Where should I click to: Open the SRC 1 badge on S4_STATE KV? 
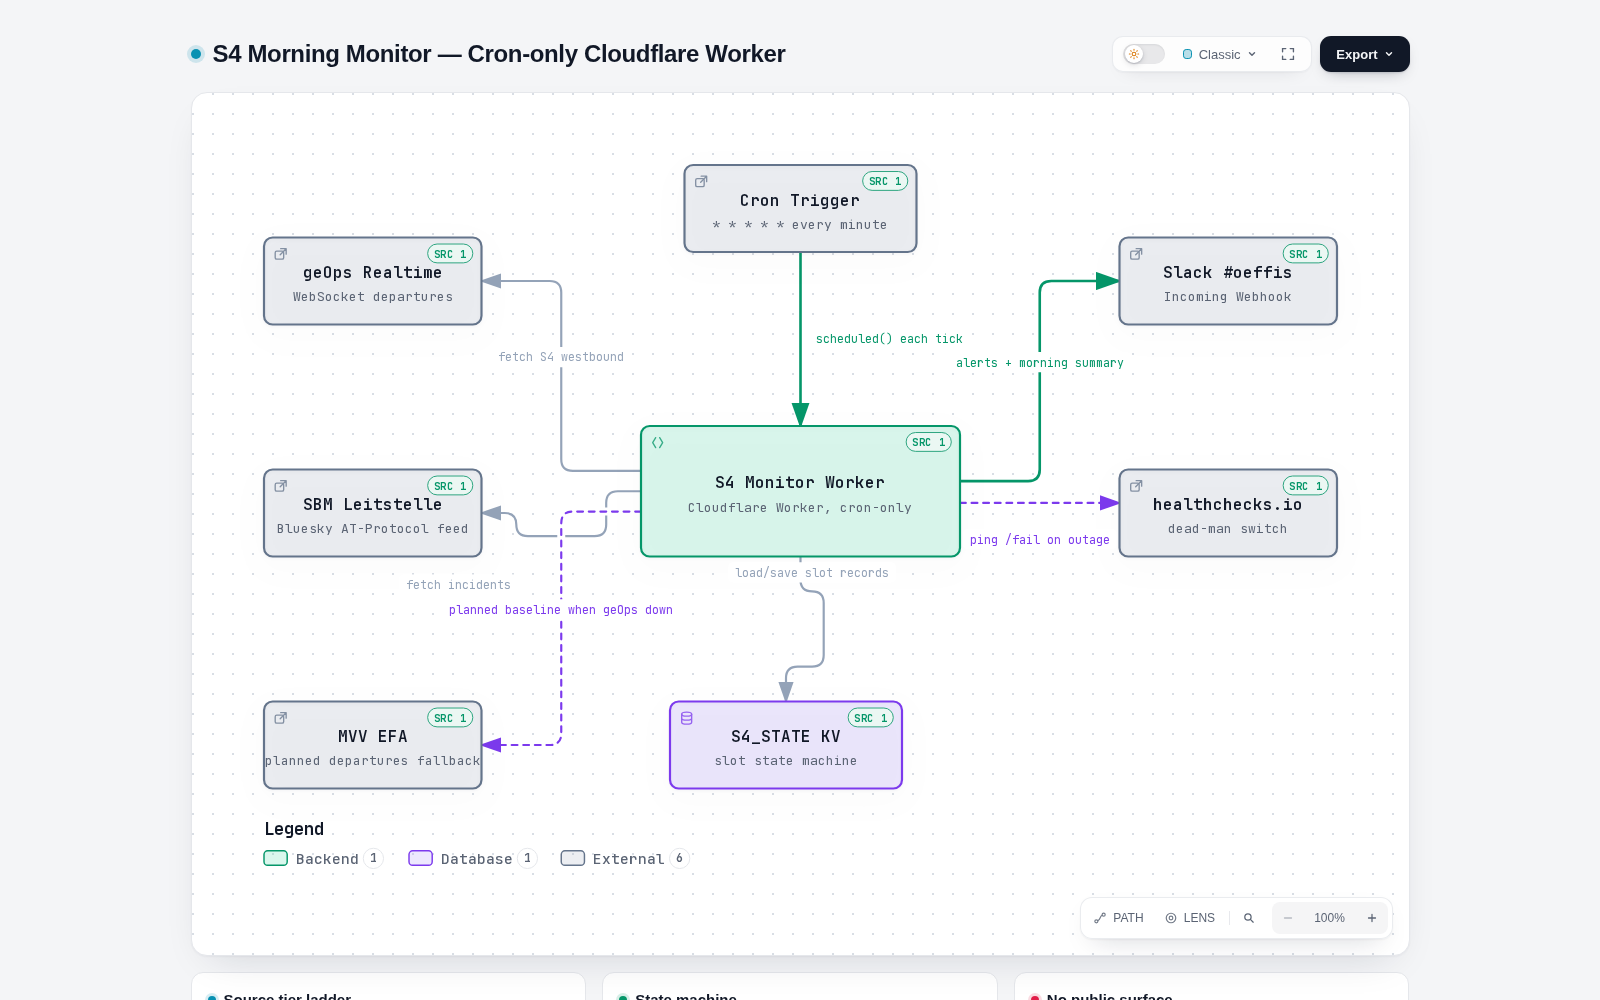pos(870,718)
